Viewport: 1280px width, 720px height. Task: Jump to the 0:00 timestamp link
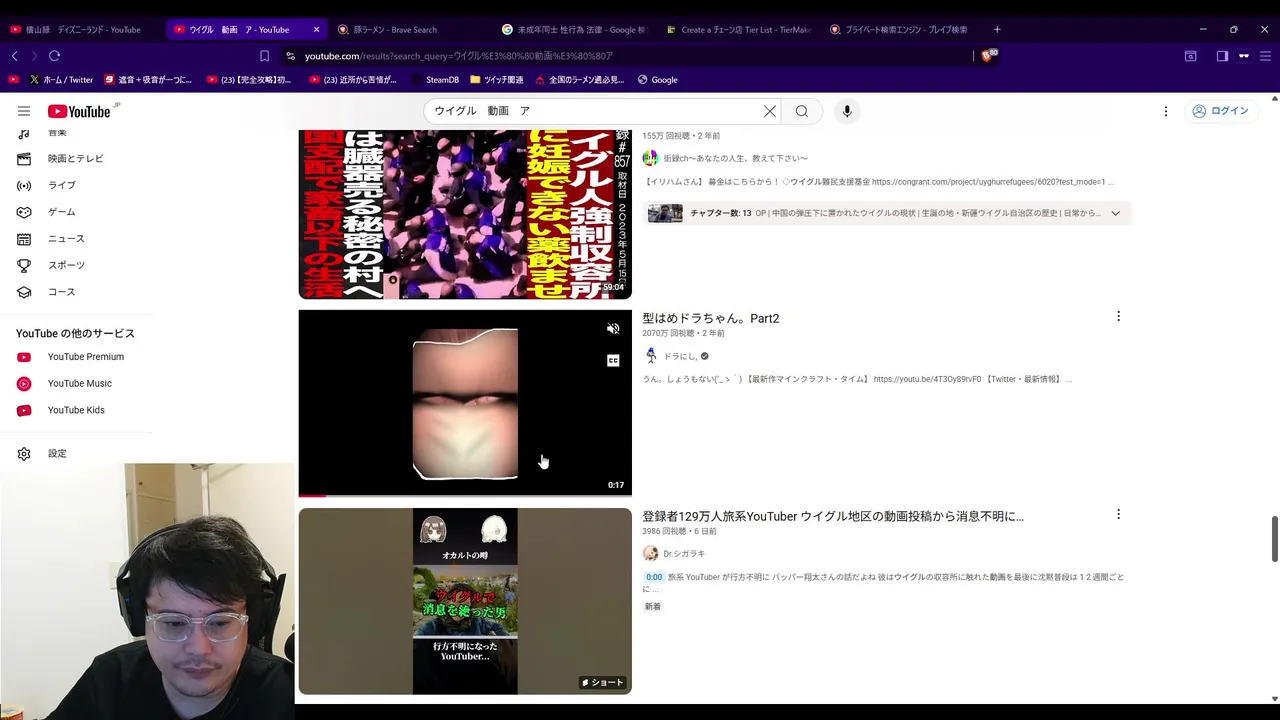click(x=654, y=577)
